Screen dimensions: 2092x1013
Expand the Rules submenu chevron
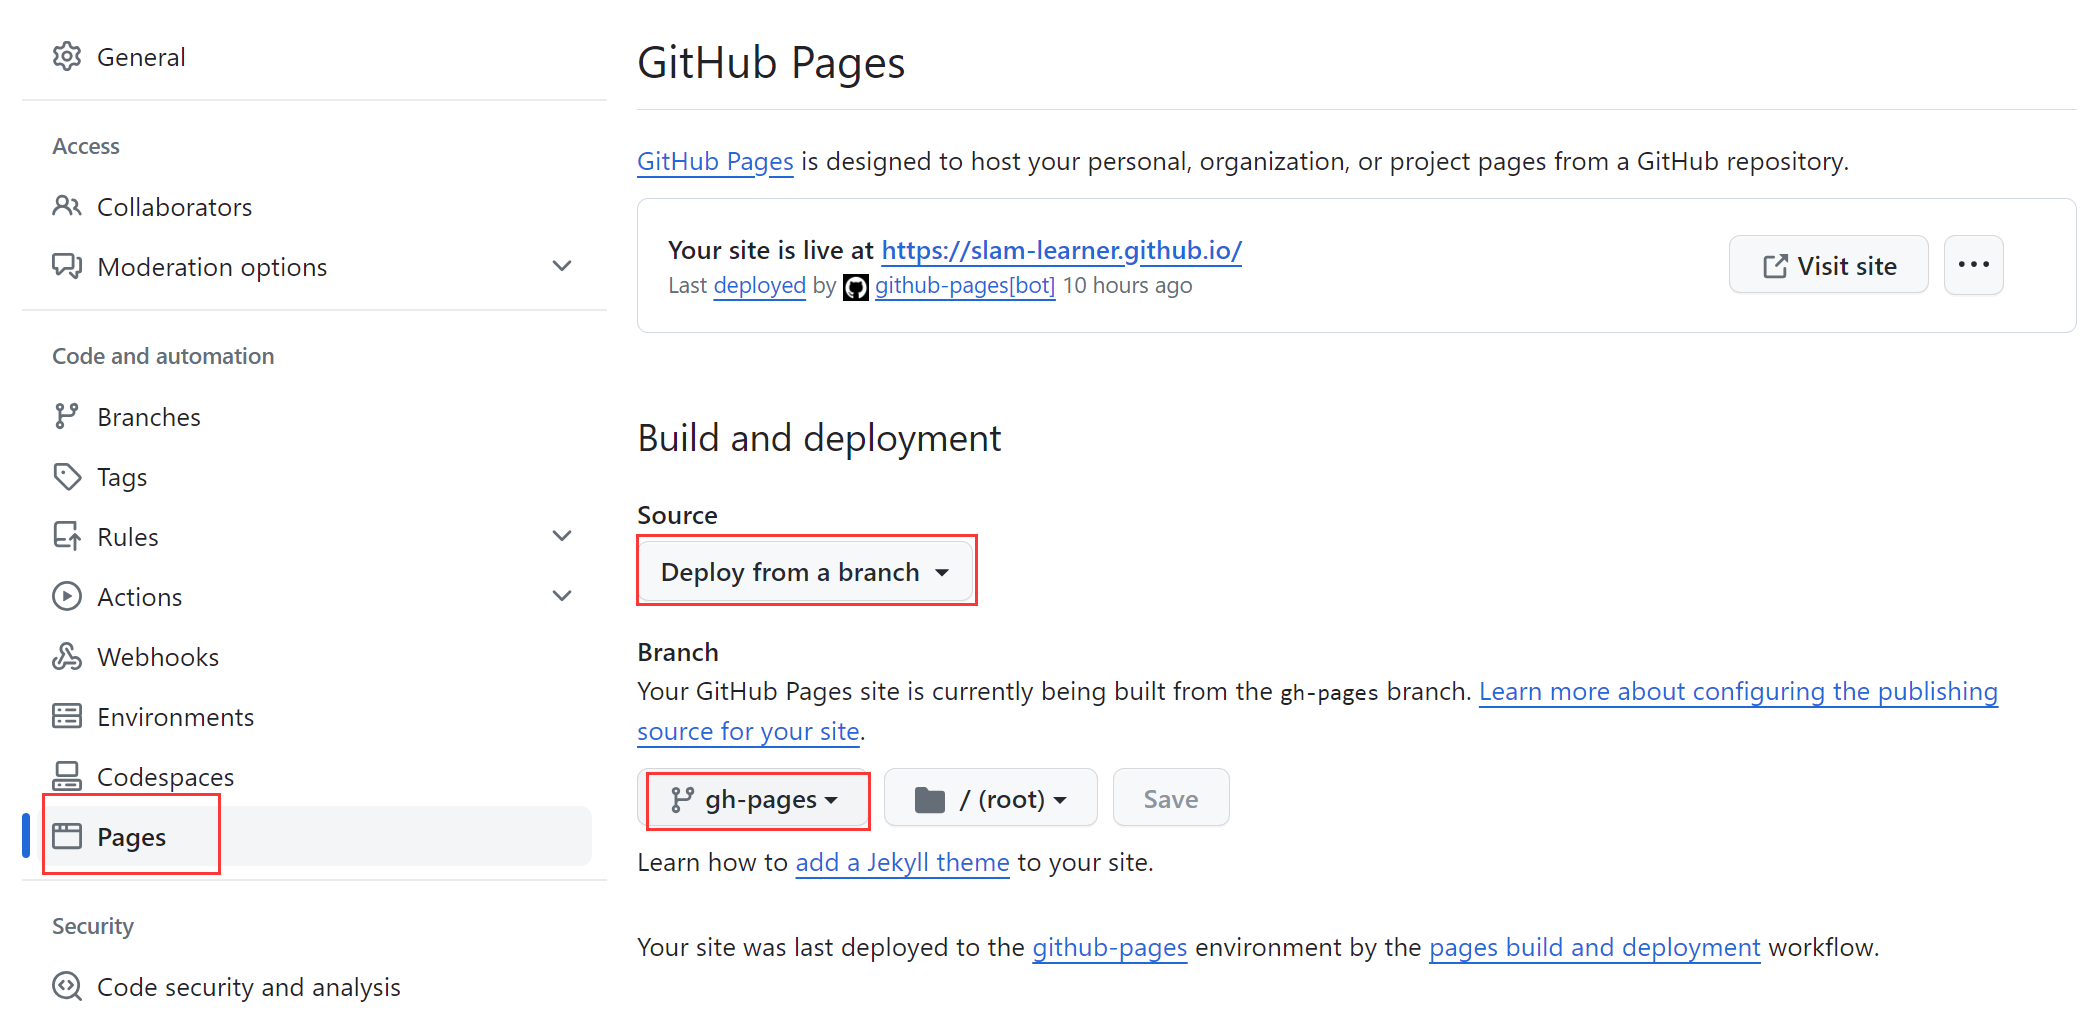coord(562,536)
